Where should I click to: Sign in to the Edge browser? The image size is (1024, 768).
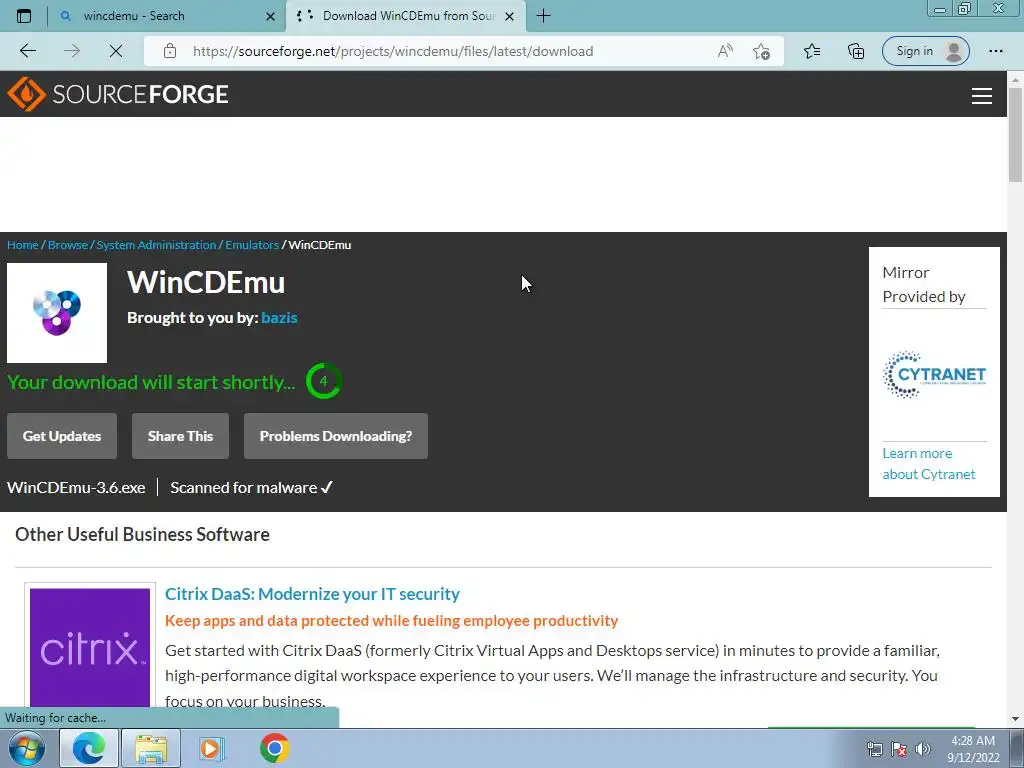pos(925,51)
